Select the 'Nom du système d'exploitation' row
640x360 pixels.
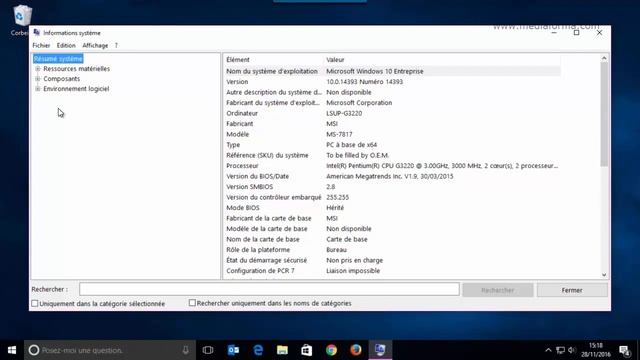pos(392,71)
